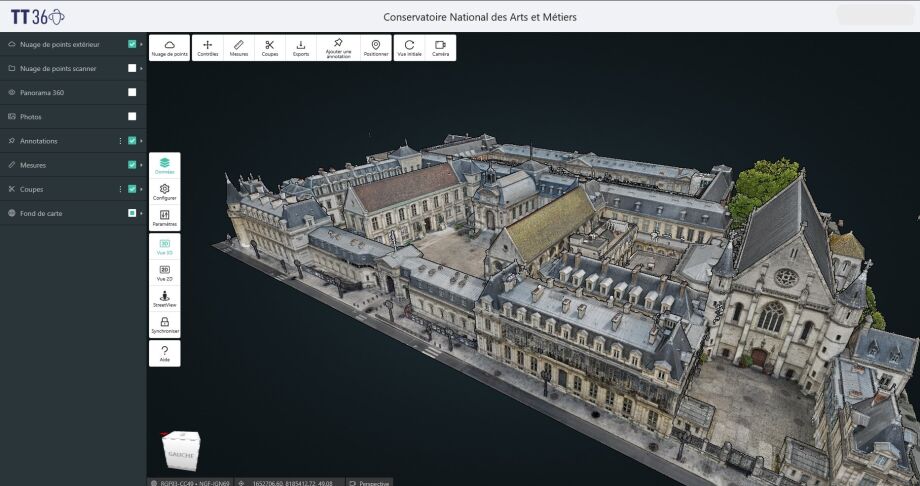Screen dimensions: 920x486
Task: Select the Mesures ruler tool in toolbar
Action: coord(238,47)
